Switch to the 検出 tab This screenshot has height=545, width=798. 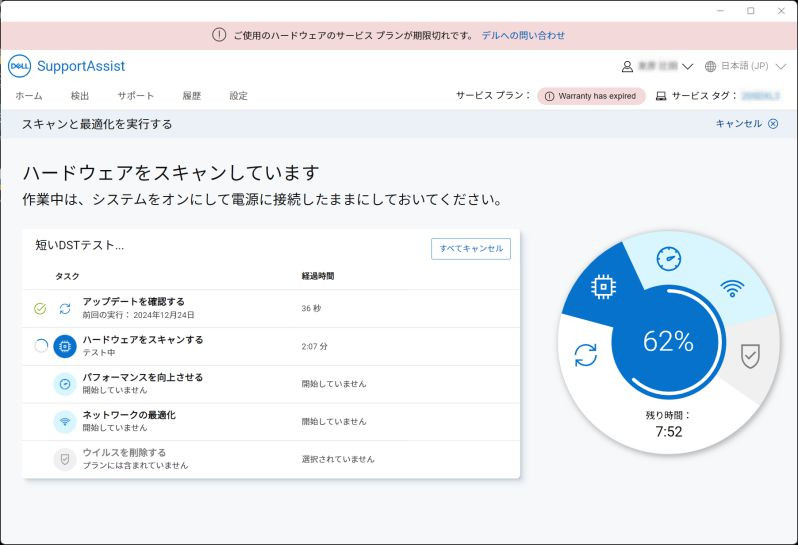(x=80, y=96)
